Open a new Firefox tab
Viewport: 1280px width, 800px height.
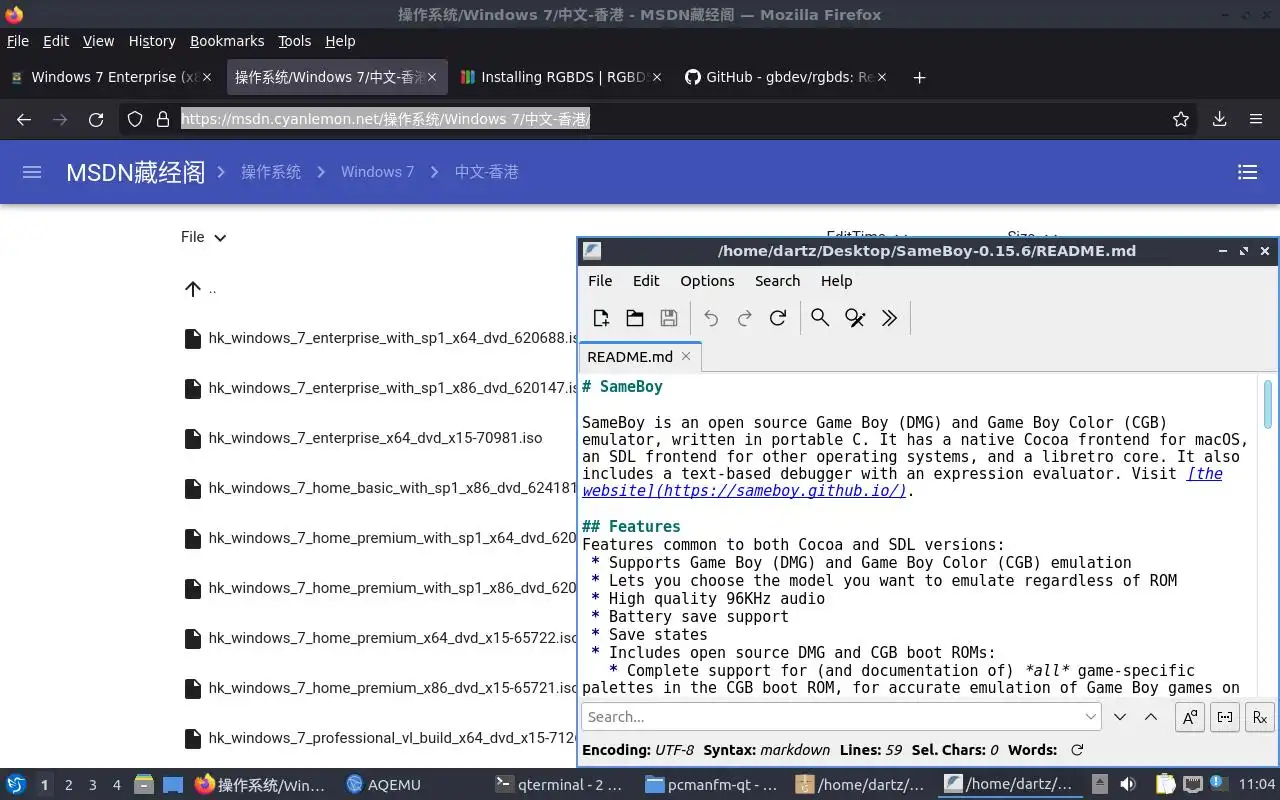pos(919,77)
